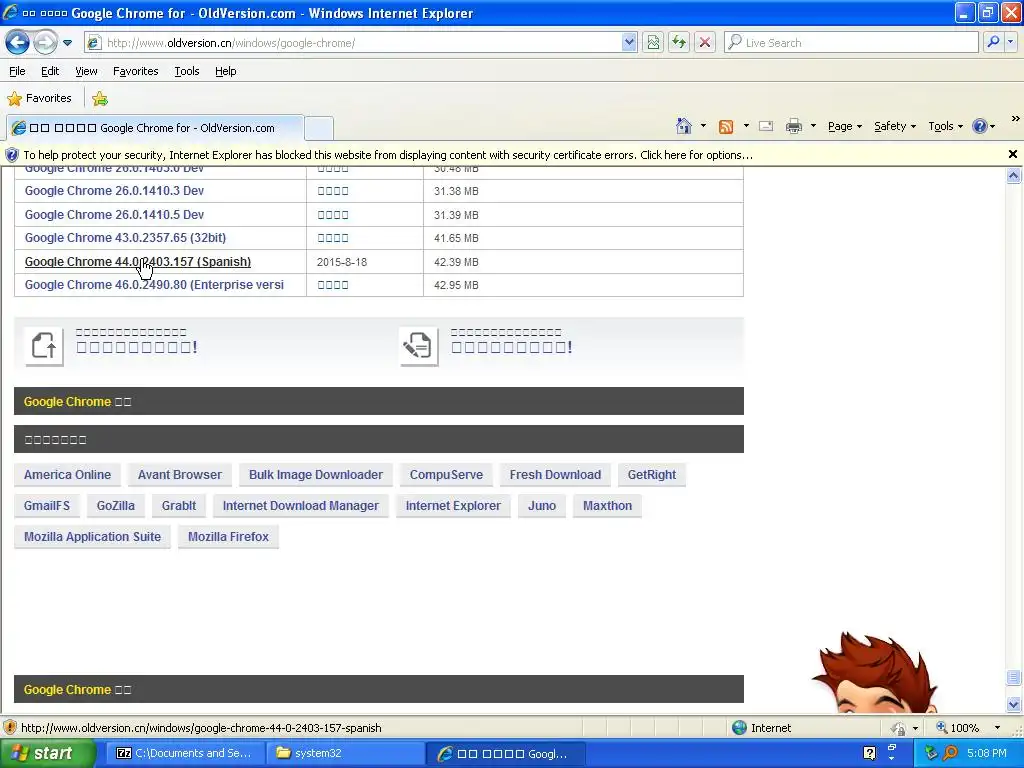Click the Refresh page icon

679,43
